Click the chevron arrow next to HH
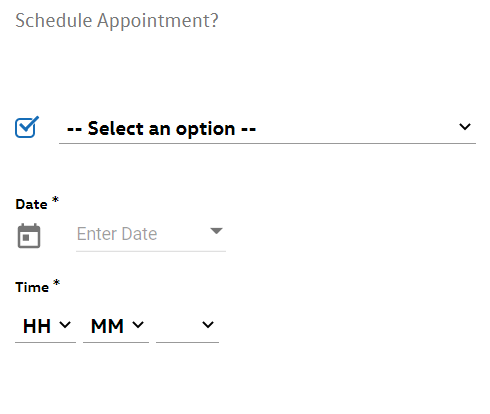The width and height of the screenshot is (490, 414). tap(65, 324)
